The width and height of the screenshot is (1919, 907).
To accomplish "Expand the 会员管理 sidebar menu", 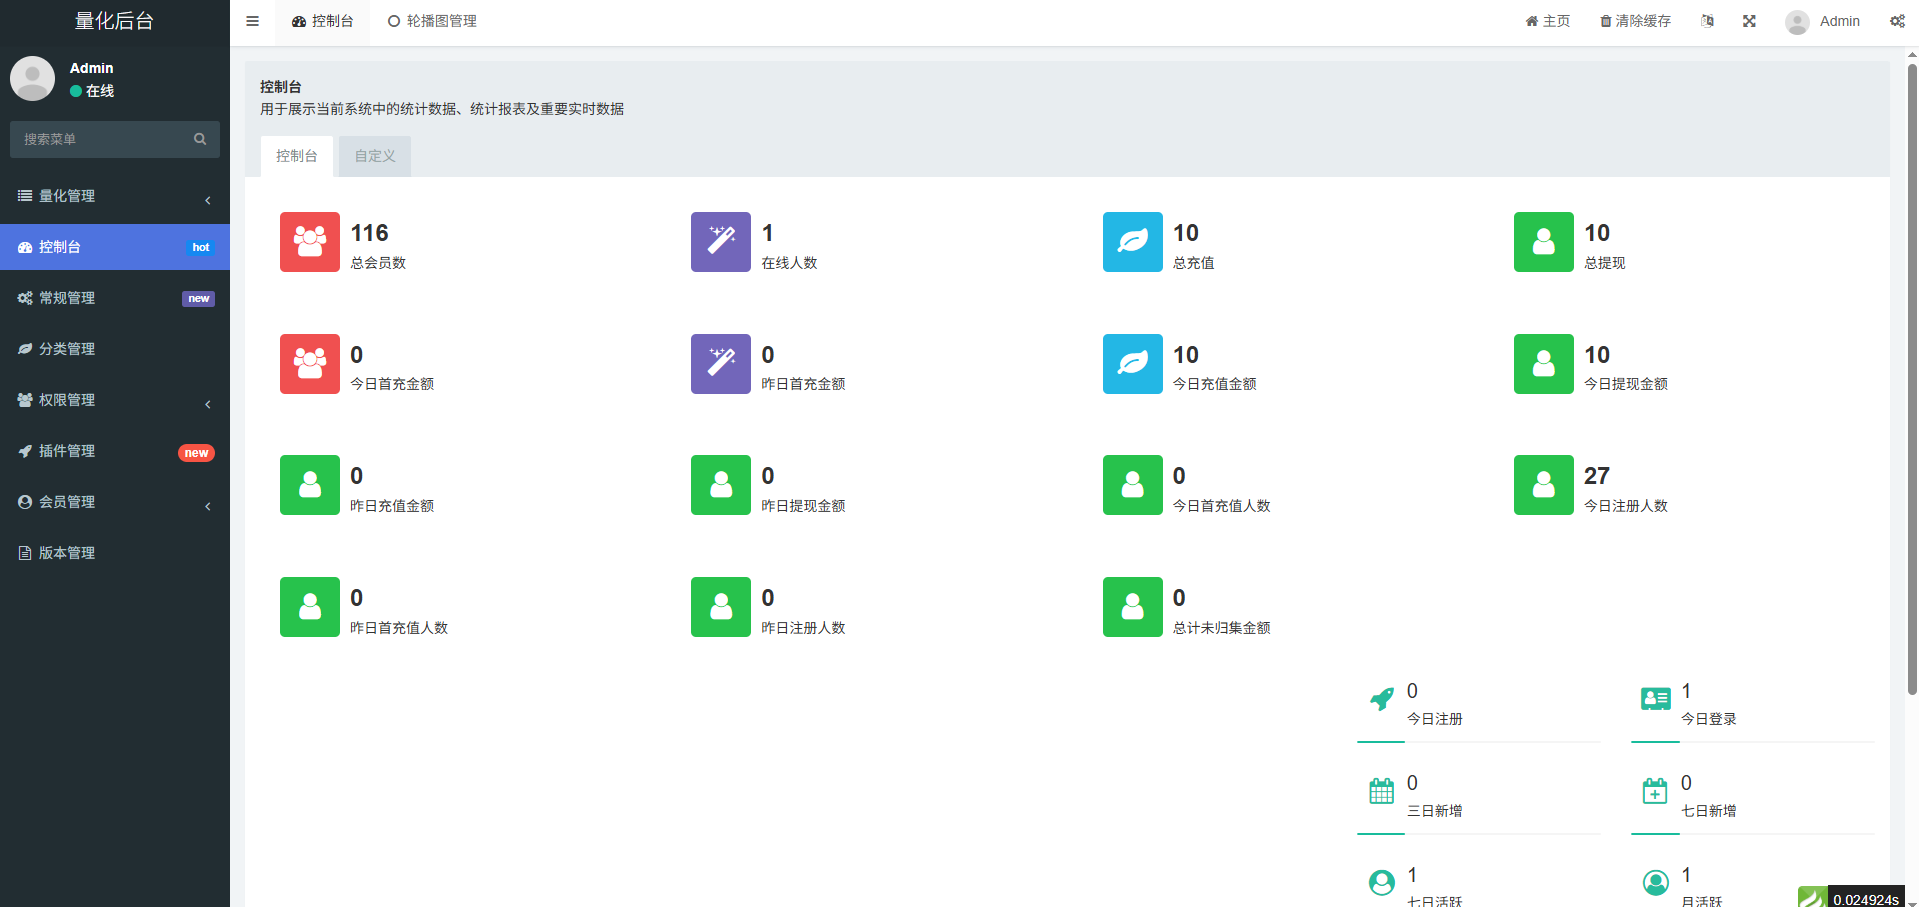I will [115, 502].
